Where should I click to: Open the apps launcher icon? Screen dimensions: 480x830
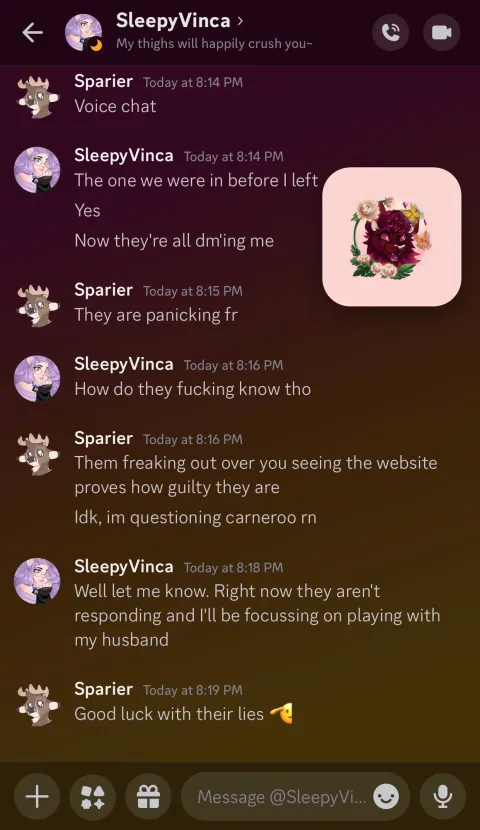click(x=93, y=796)
